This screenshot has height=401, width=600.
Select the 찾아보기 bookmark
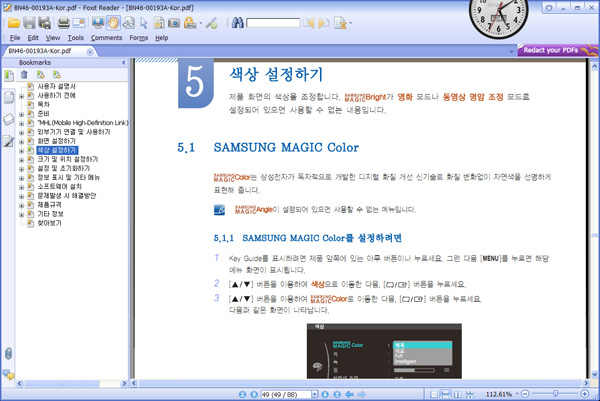(x=49, y=223)
